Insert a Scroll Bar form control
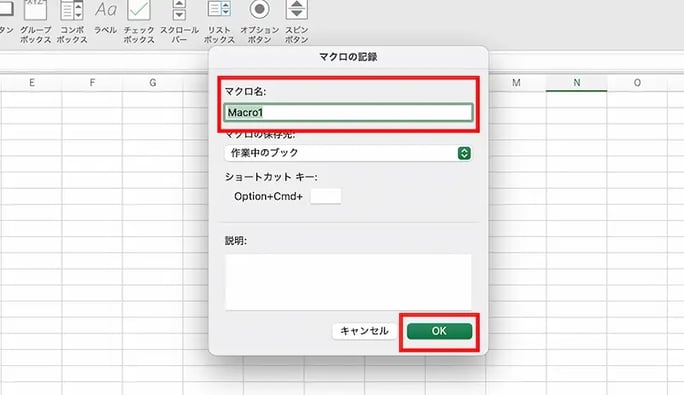The height and width of the screenshot is (395, 684). (179, 22)
